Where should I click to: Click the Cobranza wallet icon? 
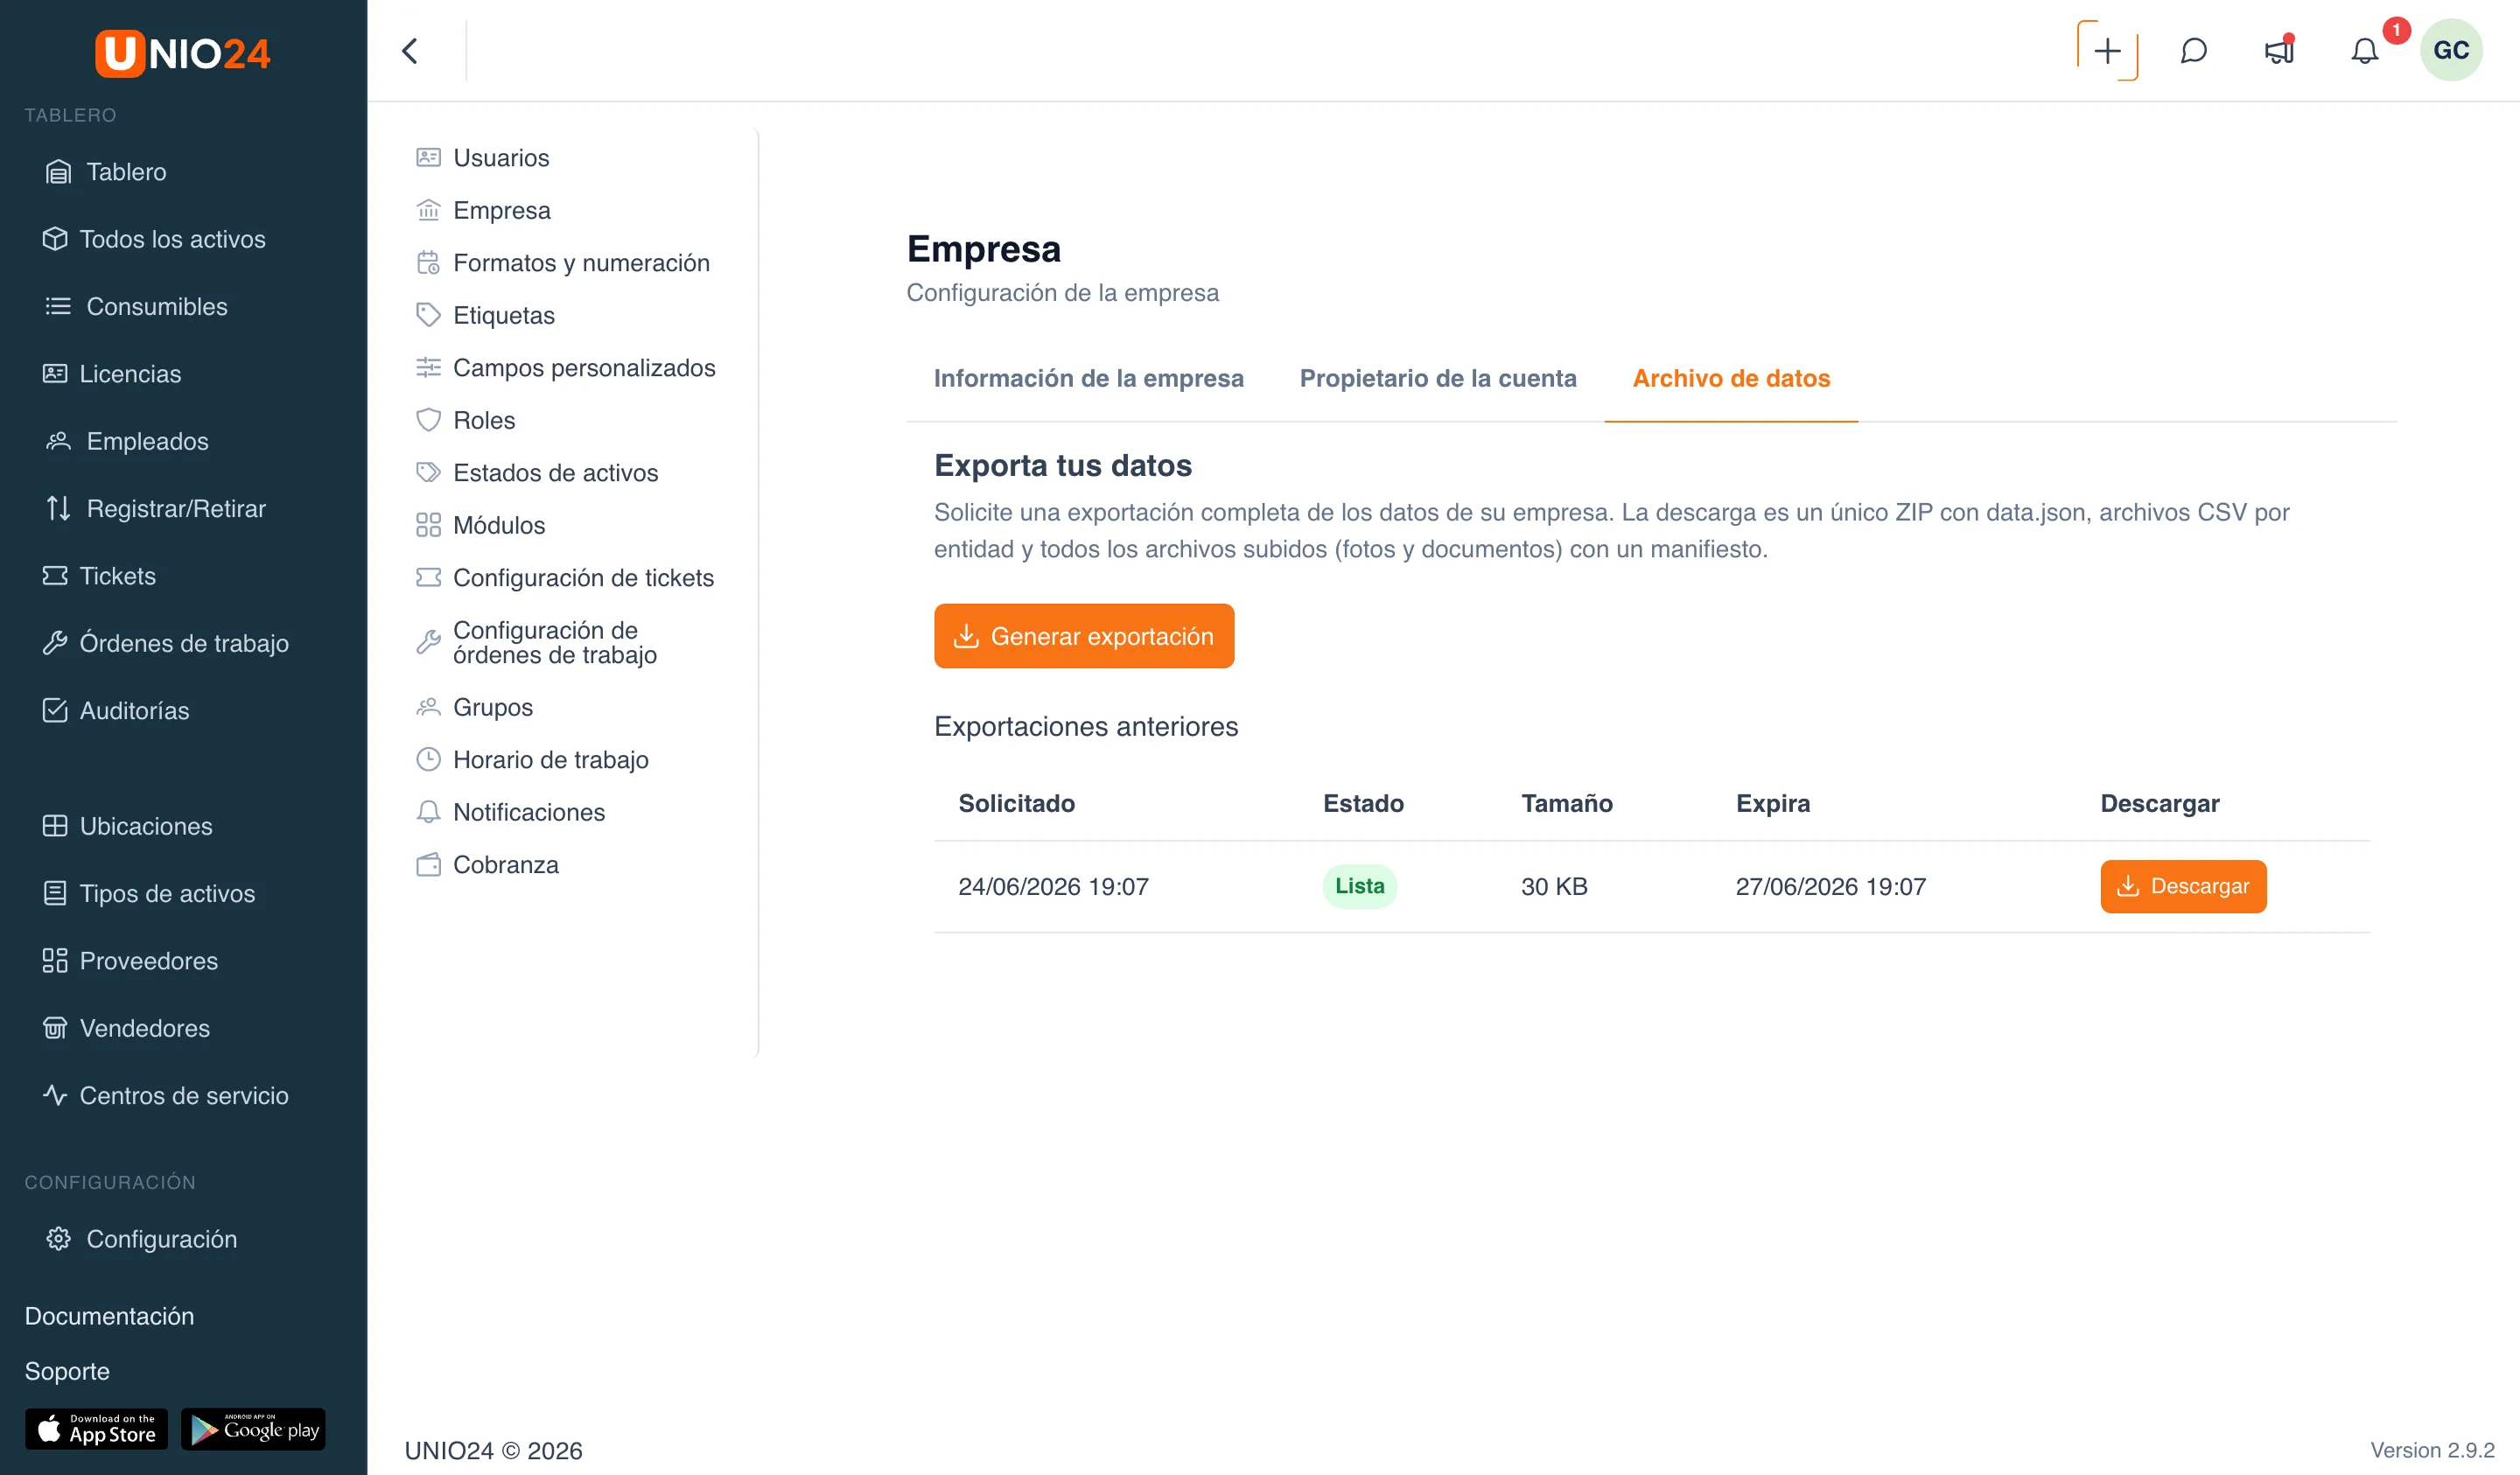tap(428, 864)
